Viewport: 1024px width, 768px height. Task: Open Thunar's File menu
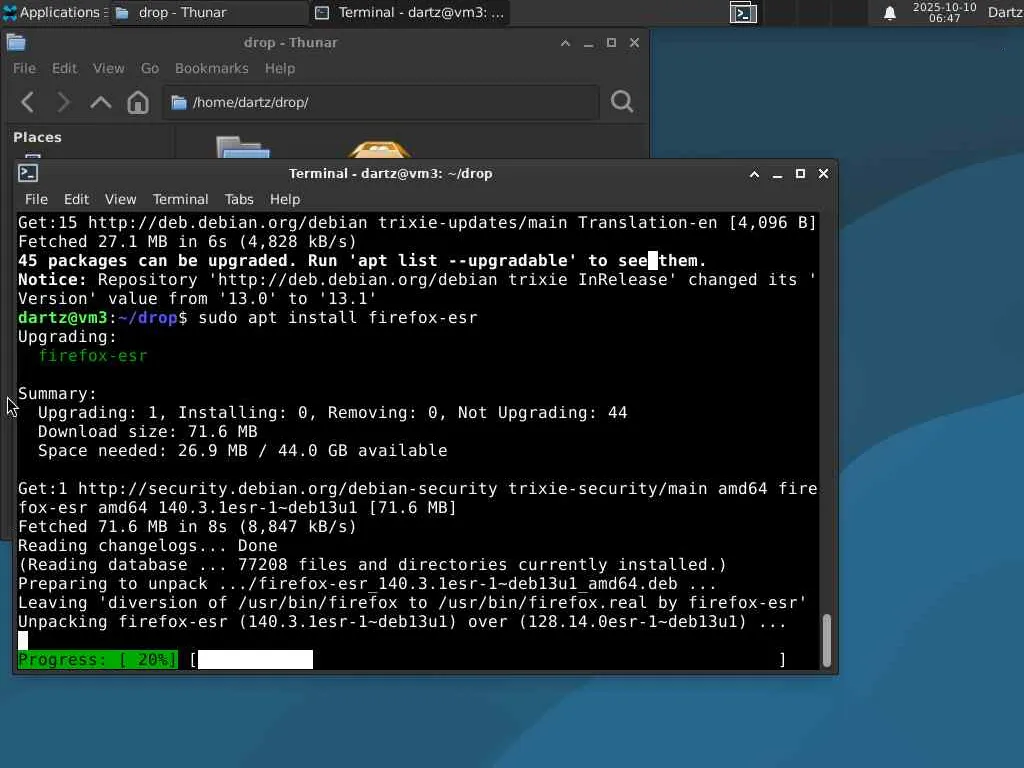[24, 69]
